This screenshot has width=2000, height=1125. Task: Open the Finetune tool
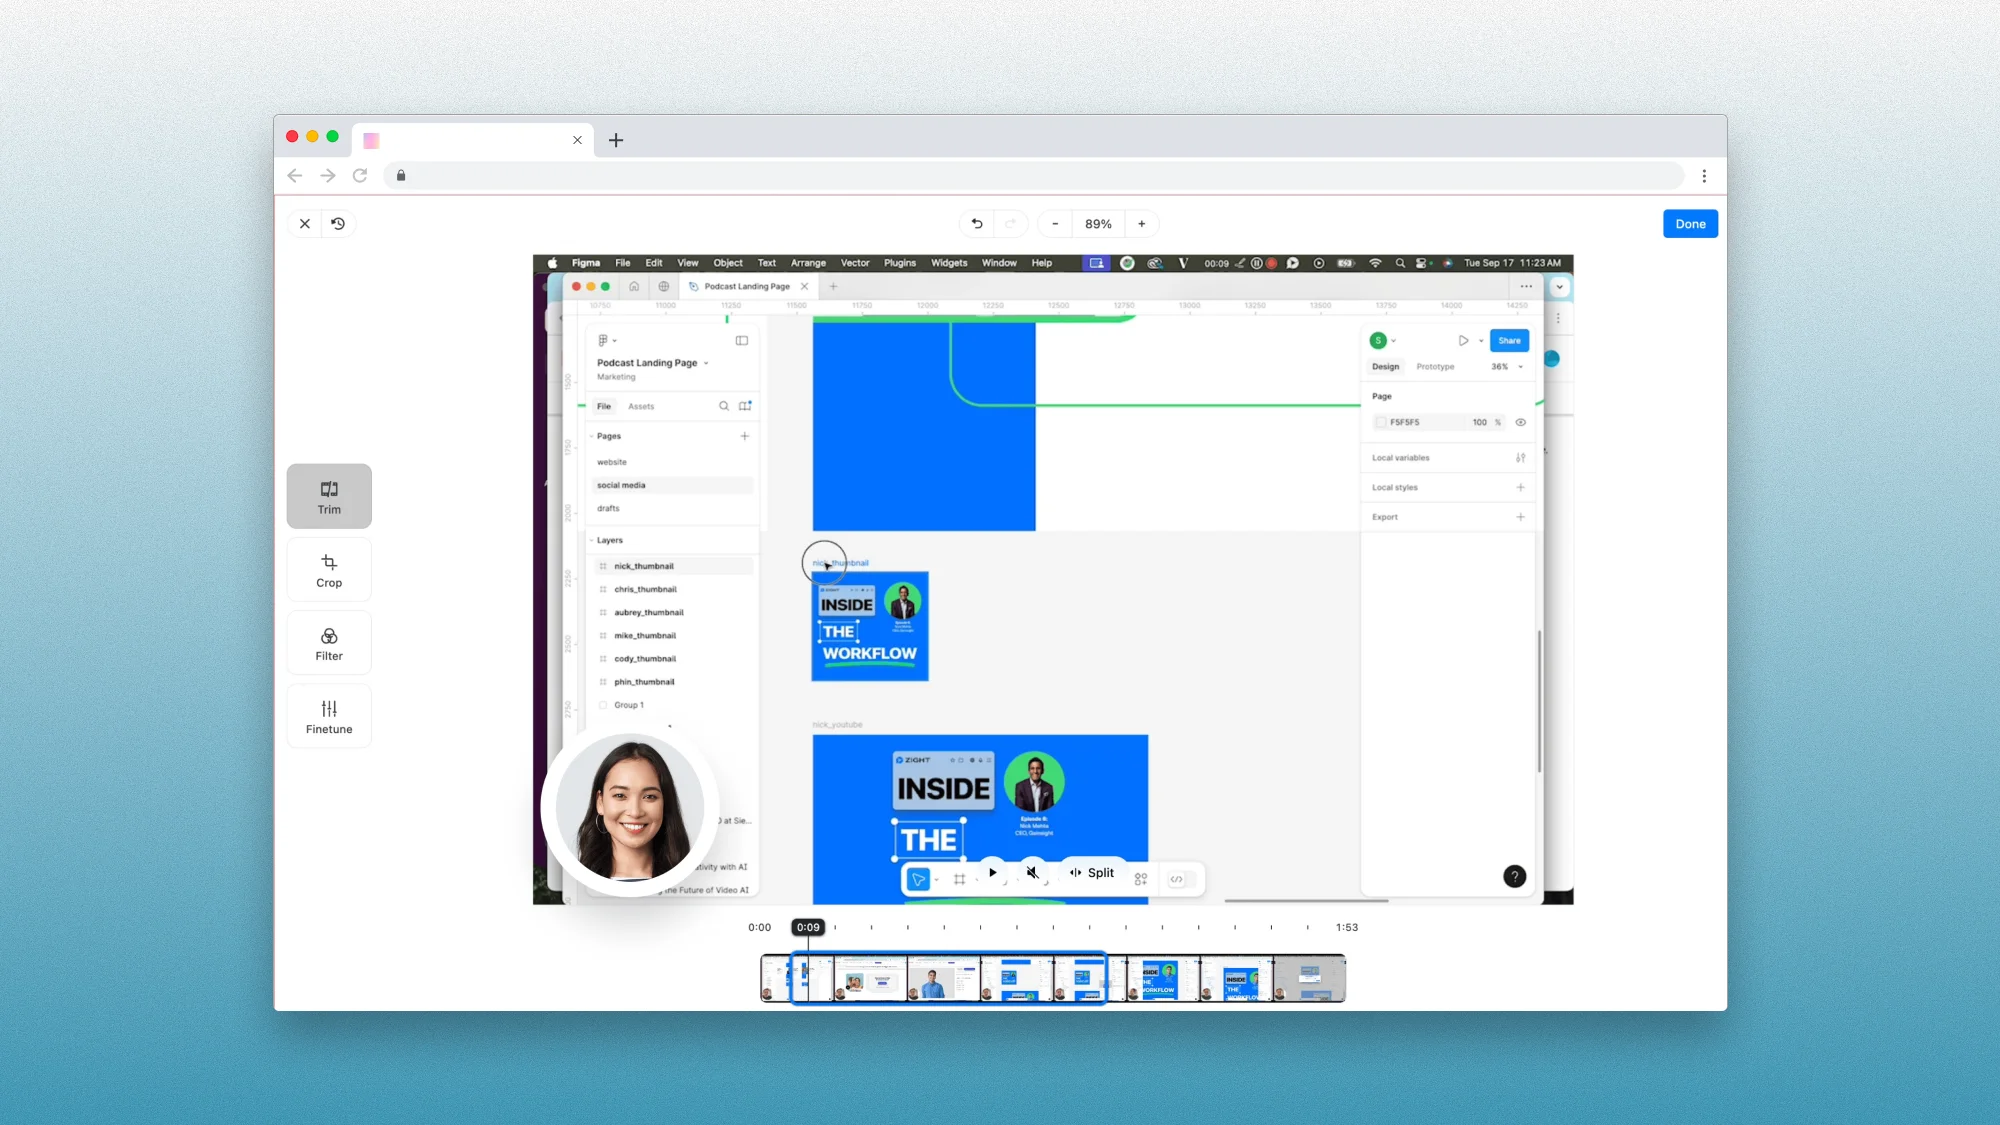coord(329,716)
